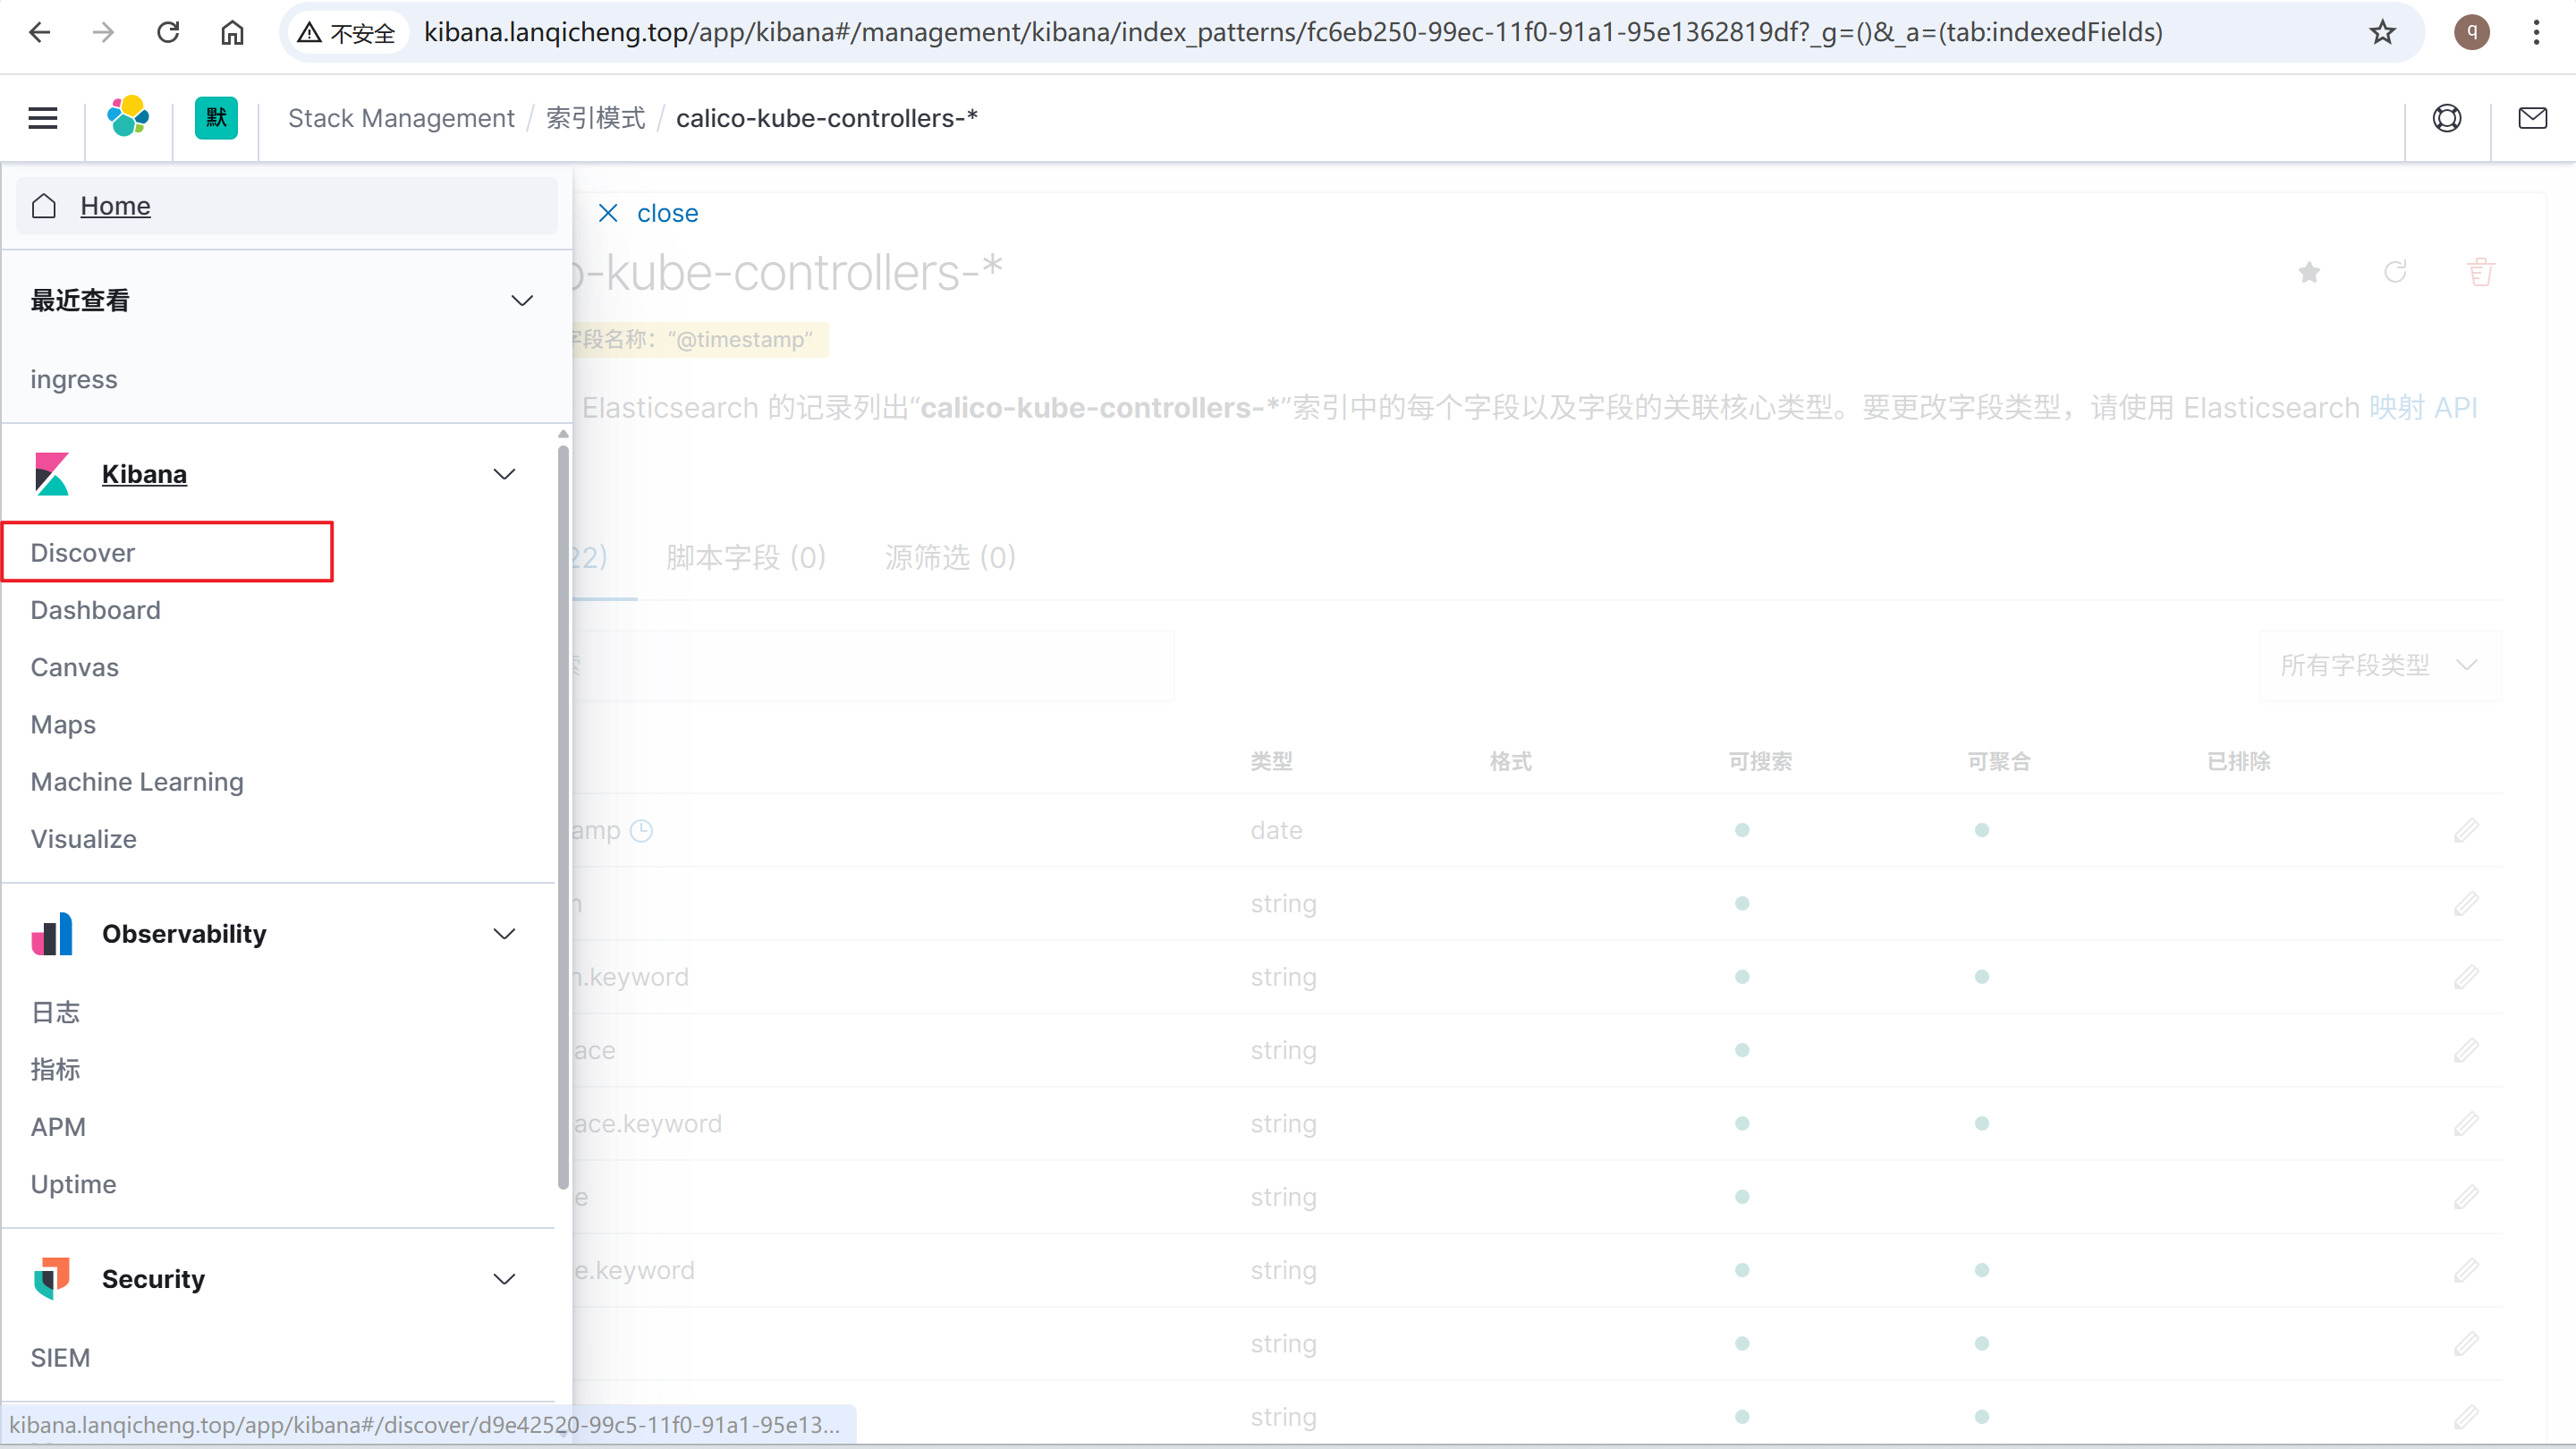Click the field search input box
The width and height of the screenshot is (2576, 1449).
click(x=872, y=665)
